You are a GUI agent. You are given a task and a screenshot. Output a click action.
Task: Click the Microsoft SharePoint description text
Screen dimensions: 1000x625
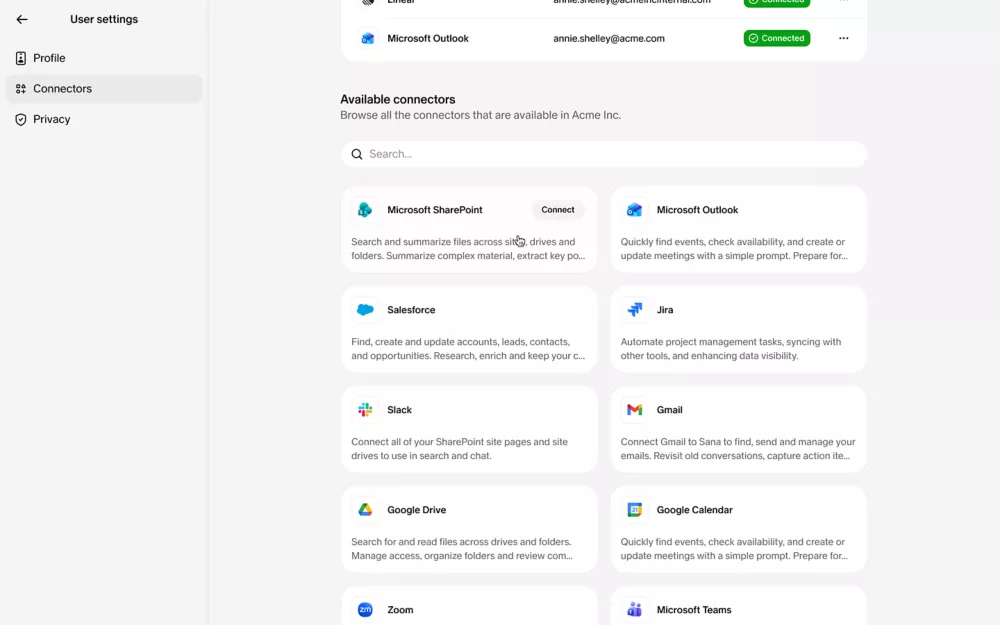pos(468,249)
